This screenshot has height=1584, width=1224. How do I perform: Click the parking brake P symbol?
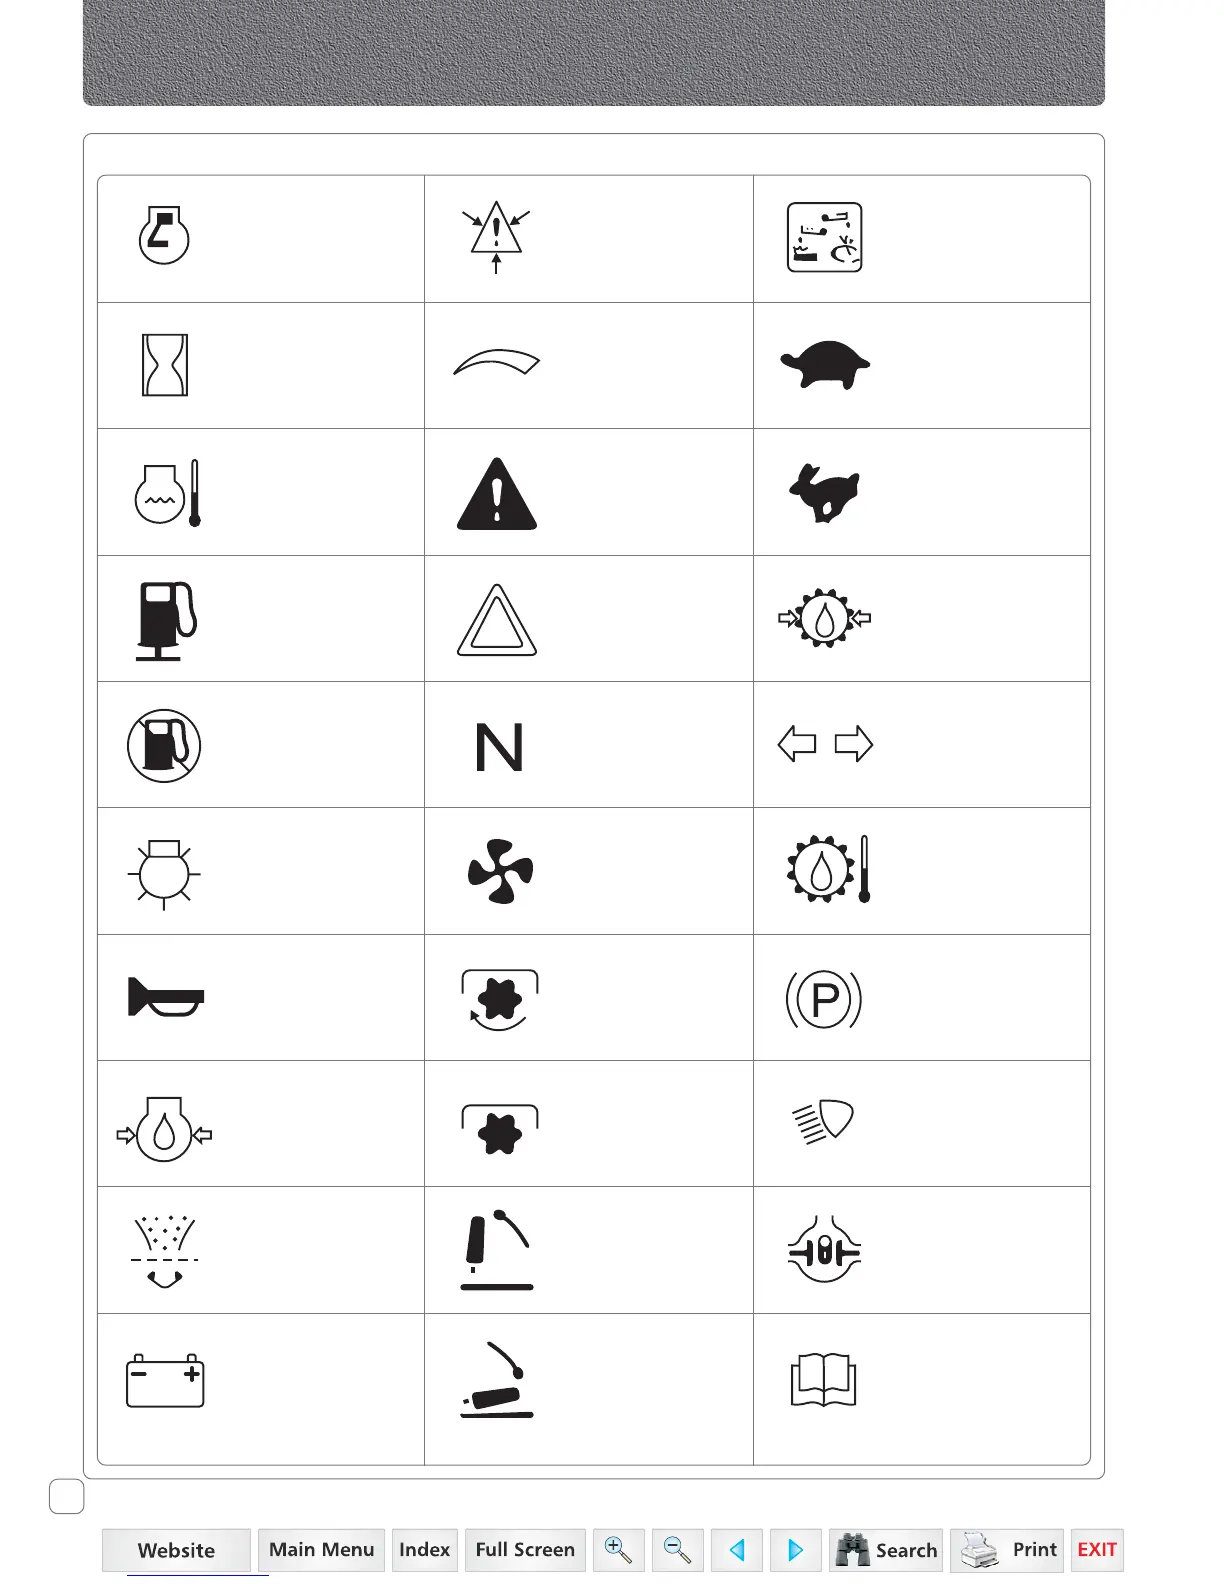824,999
